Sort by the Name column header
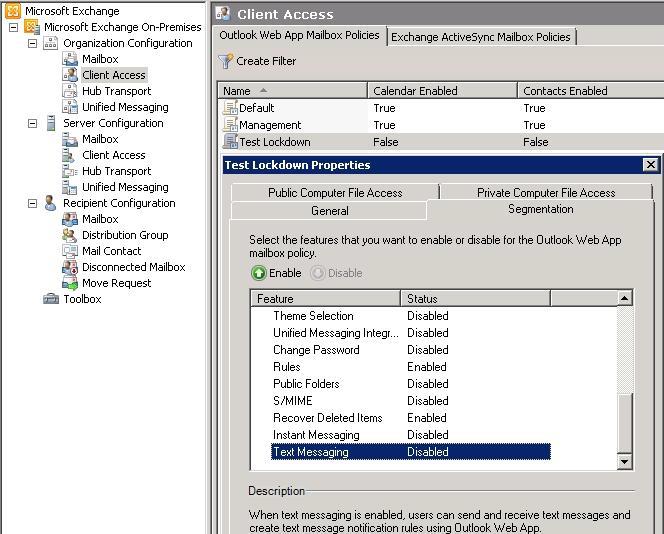 coord(293,91)
